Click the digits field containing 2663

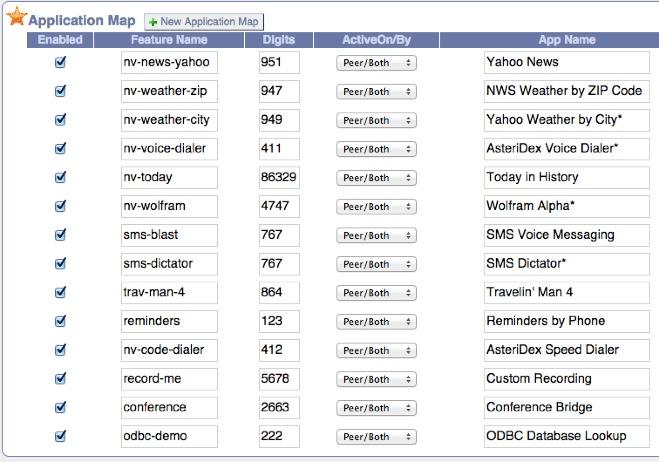tap(279, 407)
